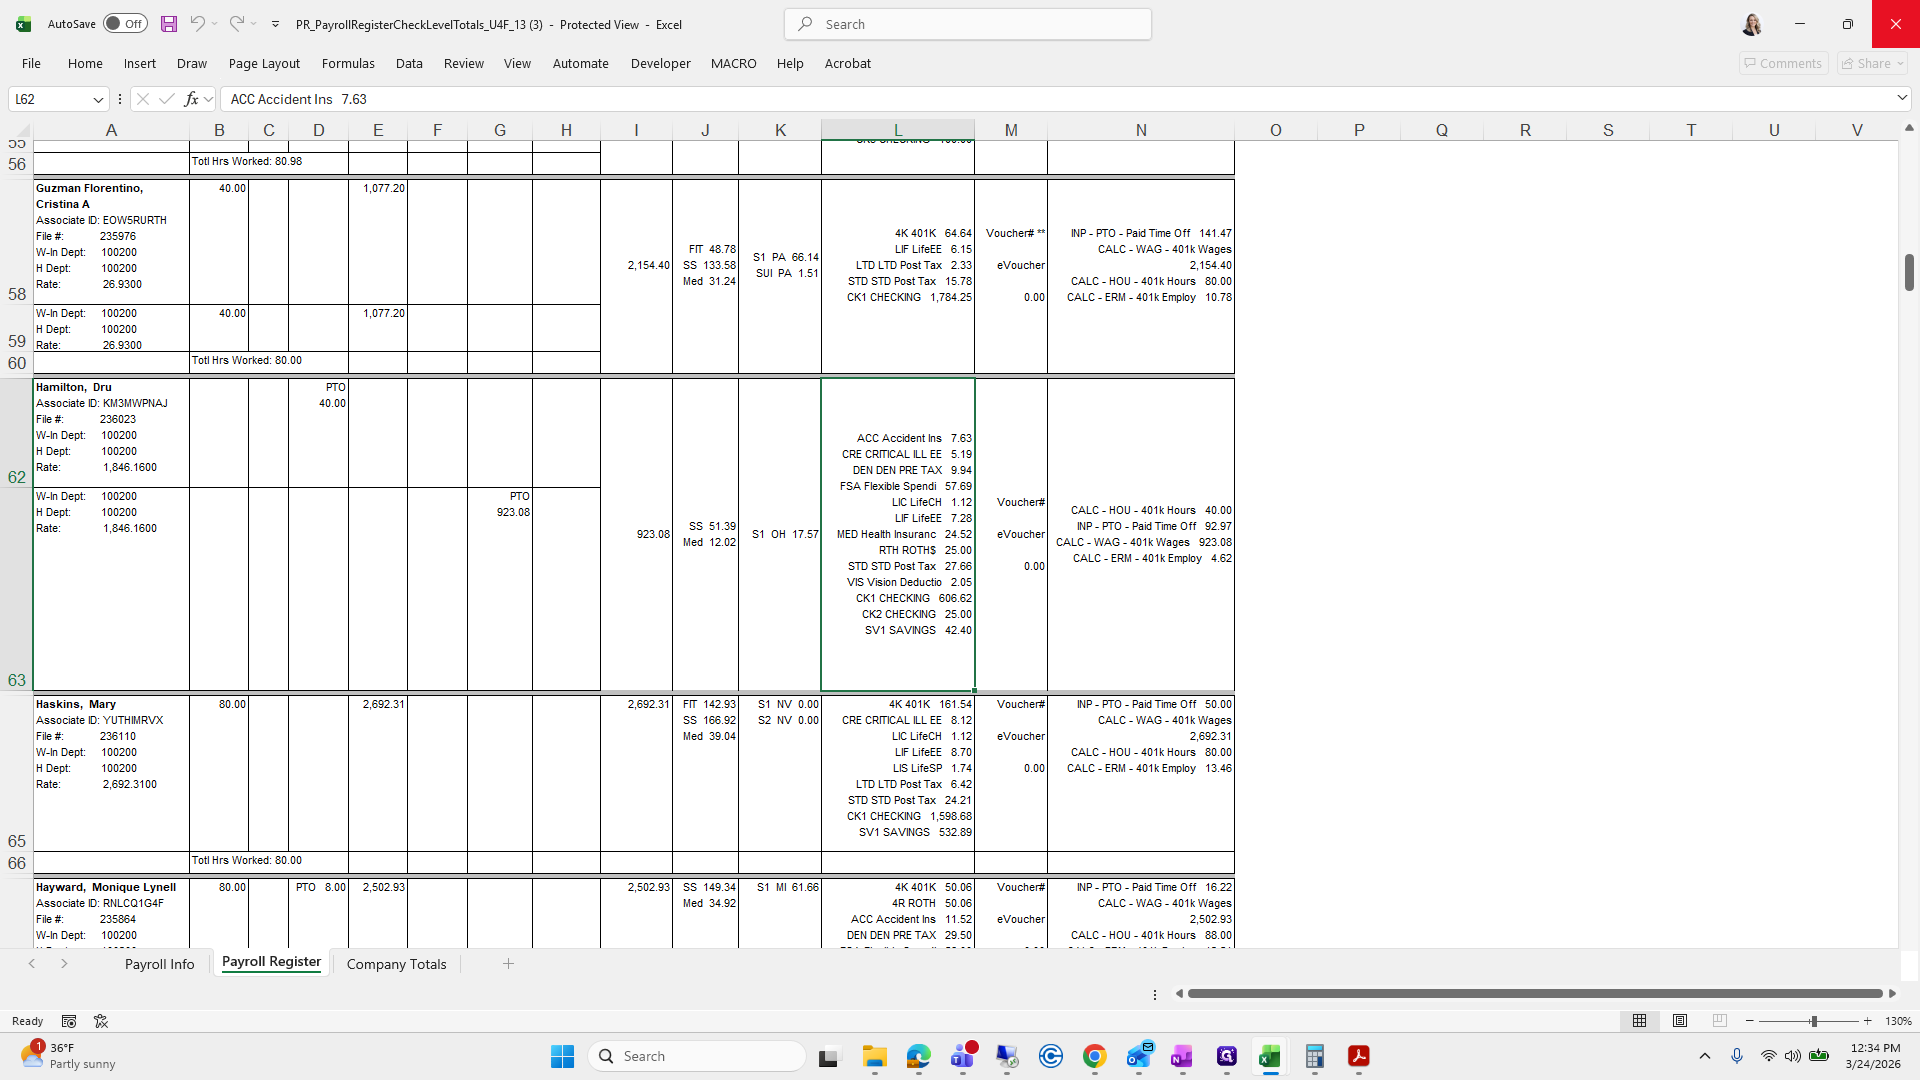Image resolution: width=1920 pixels, height=1080 pixels.
Task: Click the Comments button
Action: pyautogui.click(x=1783, y=63)
